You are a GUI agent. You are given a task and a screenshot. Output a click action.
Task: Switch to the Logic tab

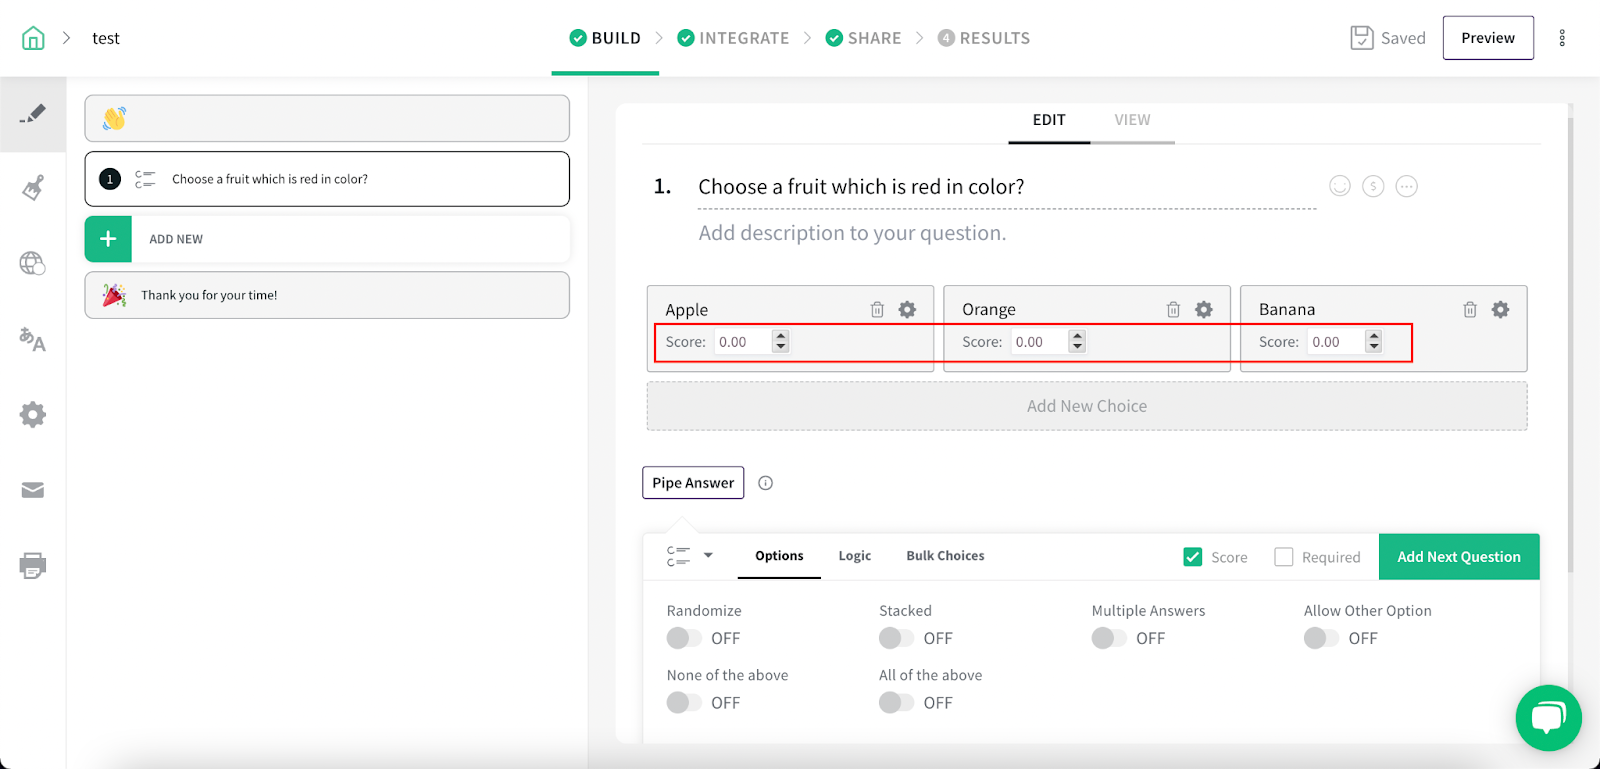tap(854, 556)
